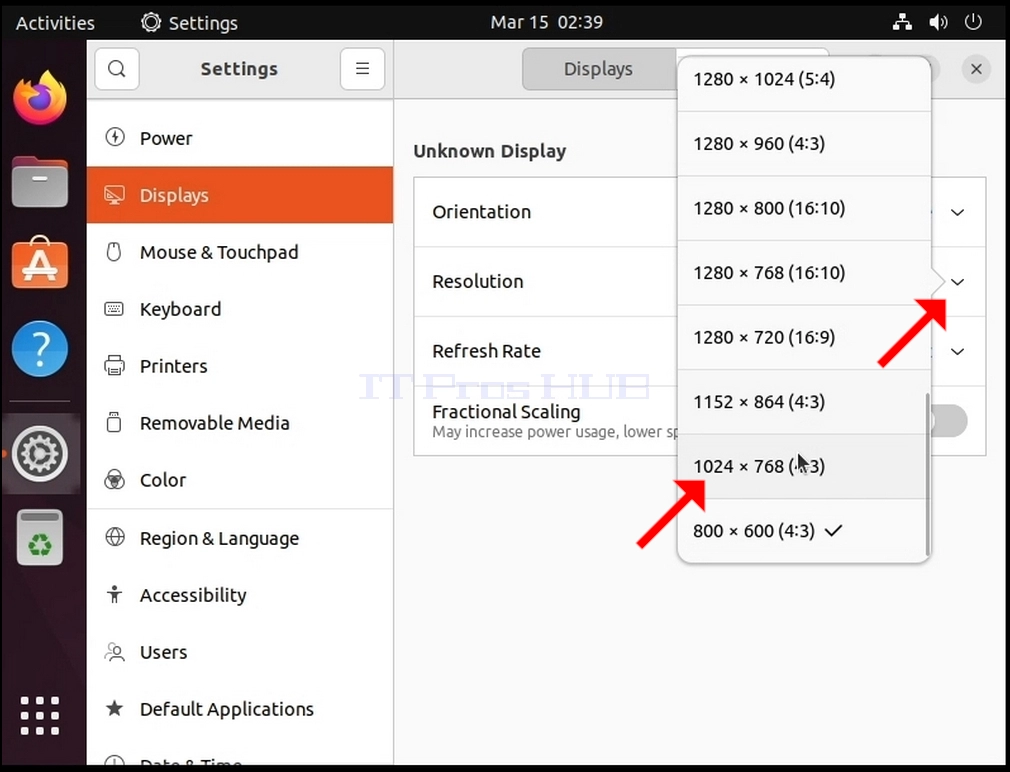Expand the Orientation dropdown chevron
The height and width of the screenshot is (772, 1010).
pos(958,212)
